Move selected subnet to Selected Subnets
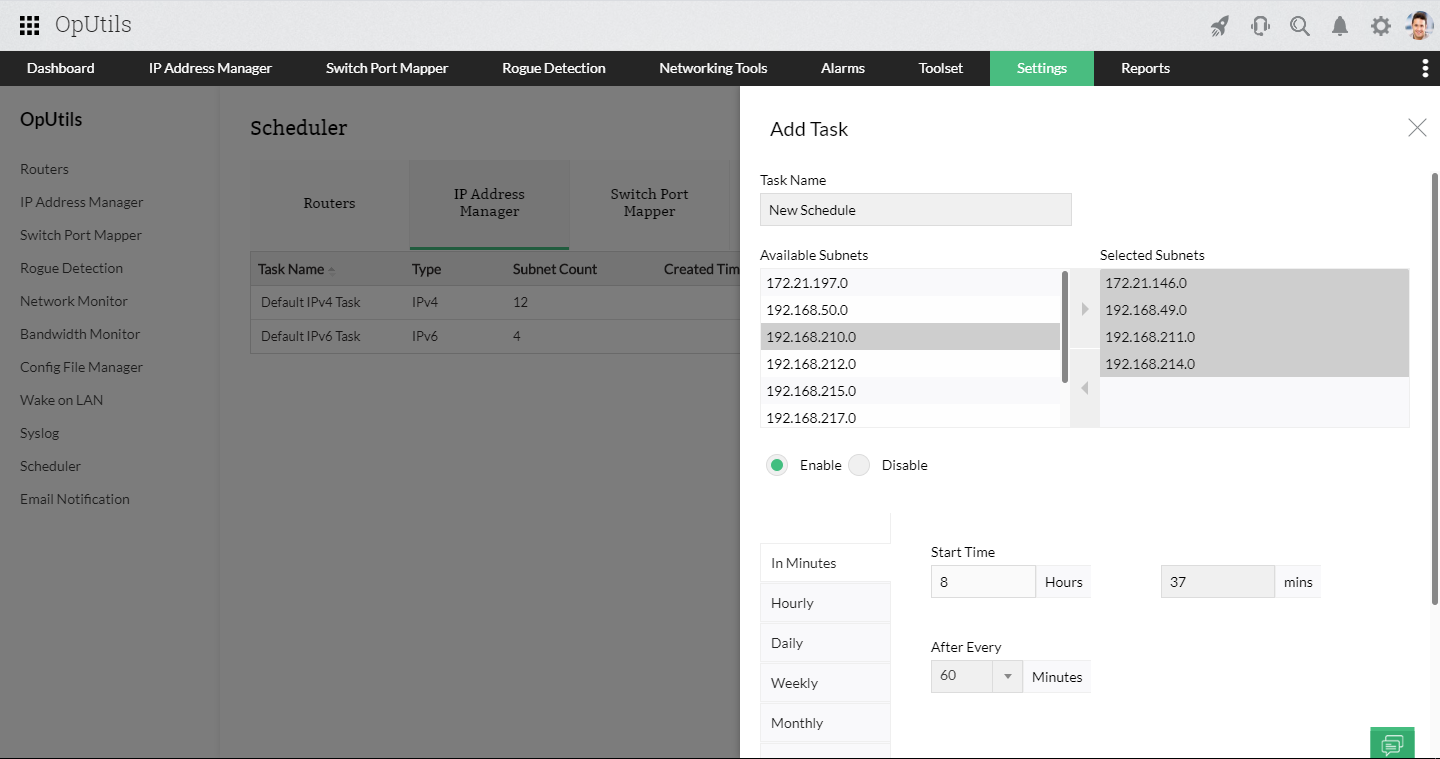 (x=1085, y=309)
